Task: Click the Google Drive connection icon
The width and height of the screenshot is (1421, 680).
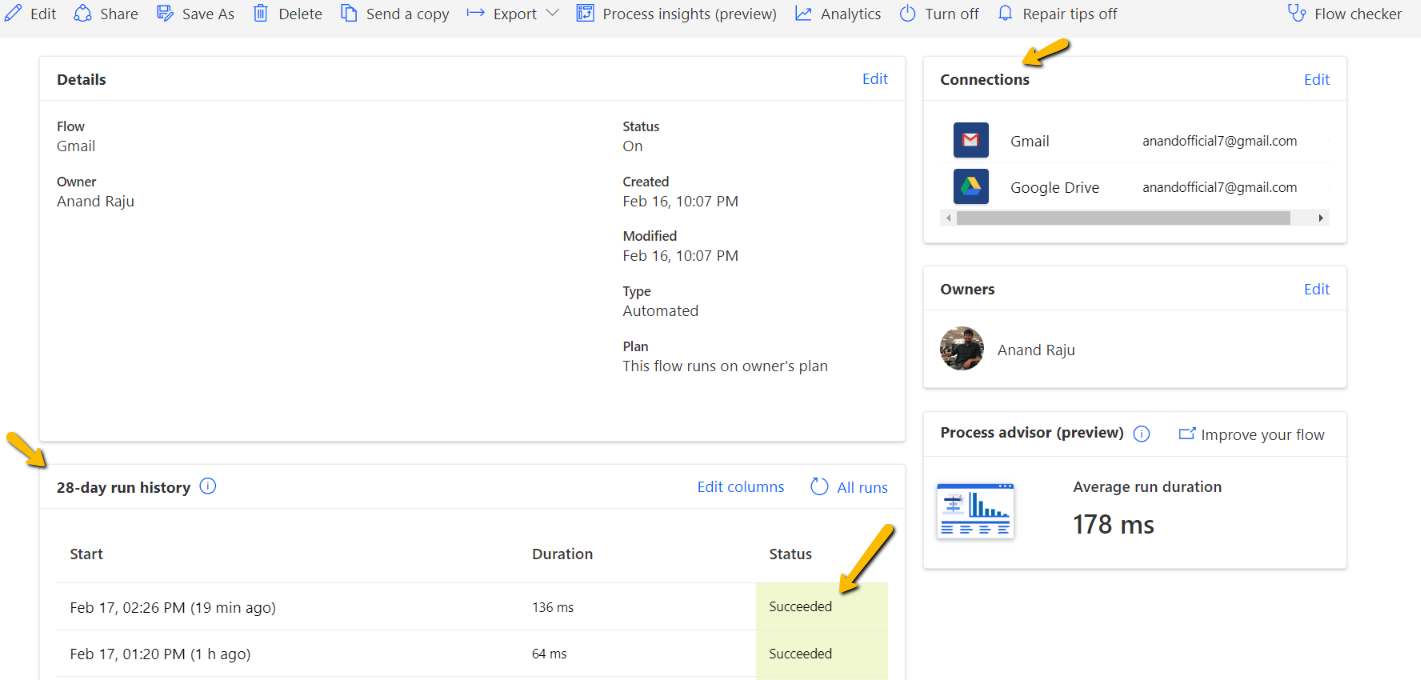Action: [970, 186]
